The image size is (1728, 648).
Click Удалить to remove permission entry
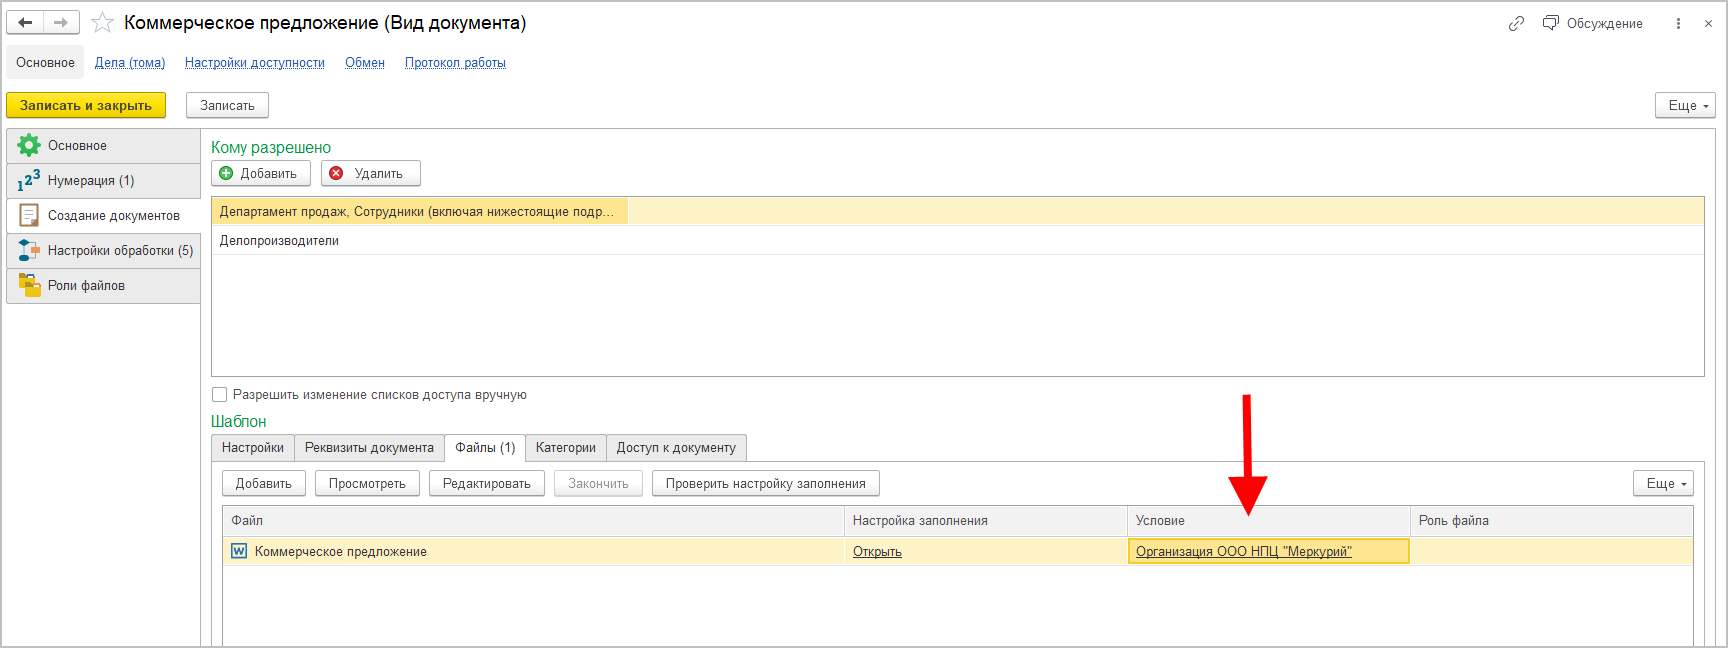coord(370,174)
